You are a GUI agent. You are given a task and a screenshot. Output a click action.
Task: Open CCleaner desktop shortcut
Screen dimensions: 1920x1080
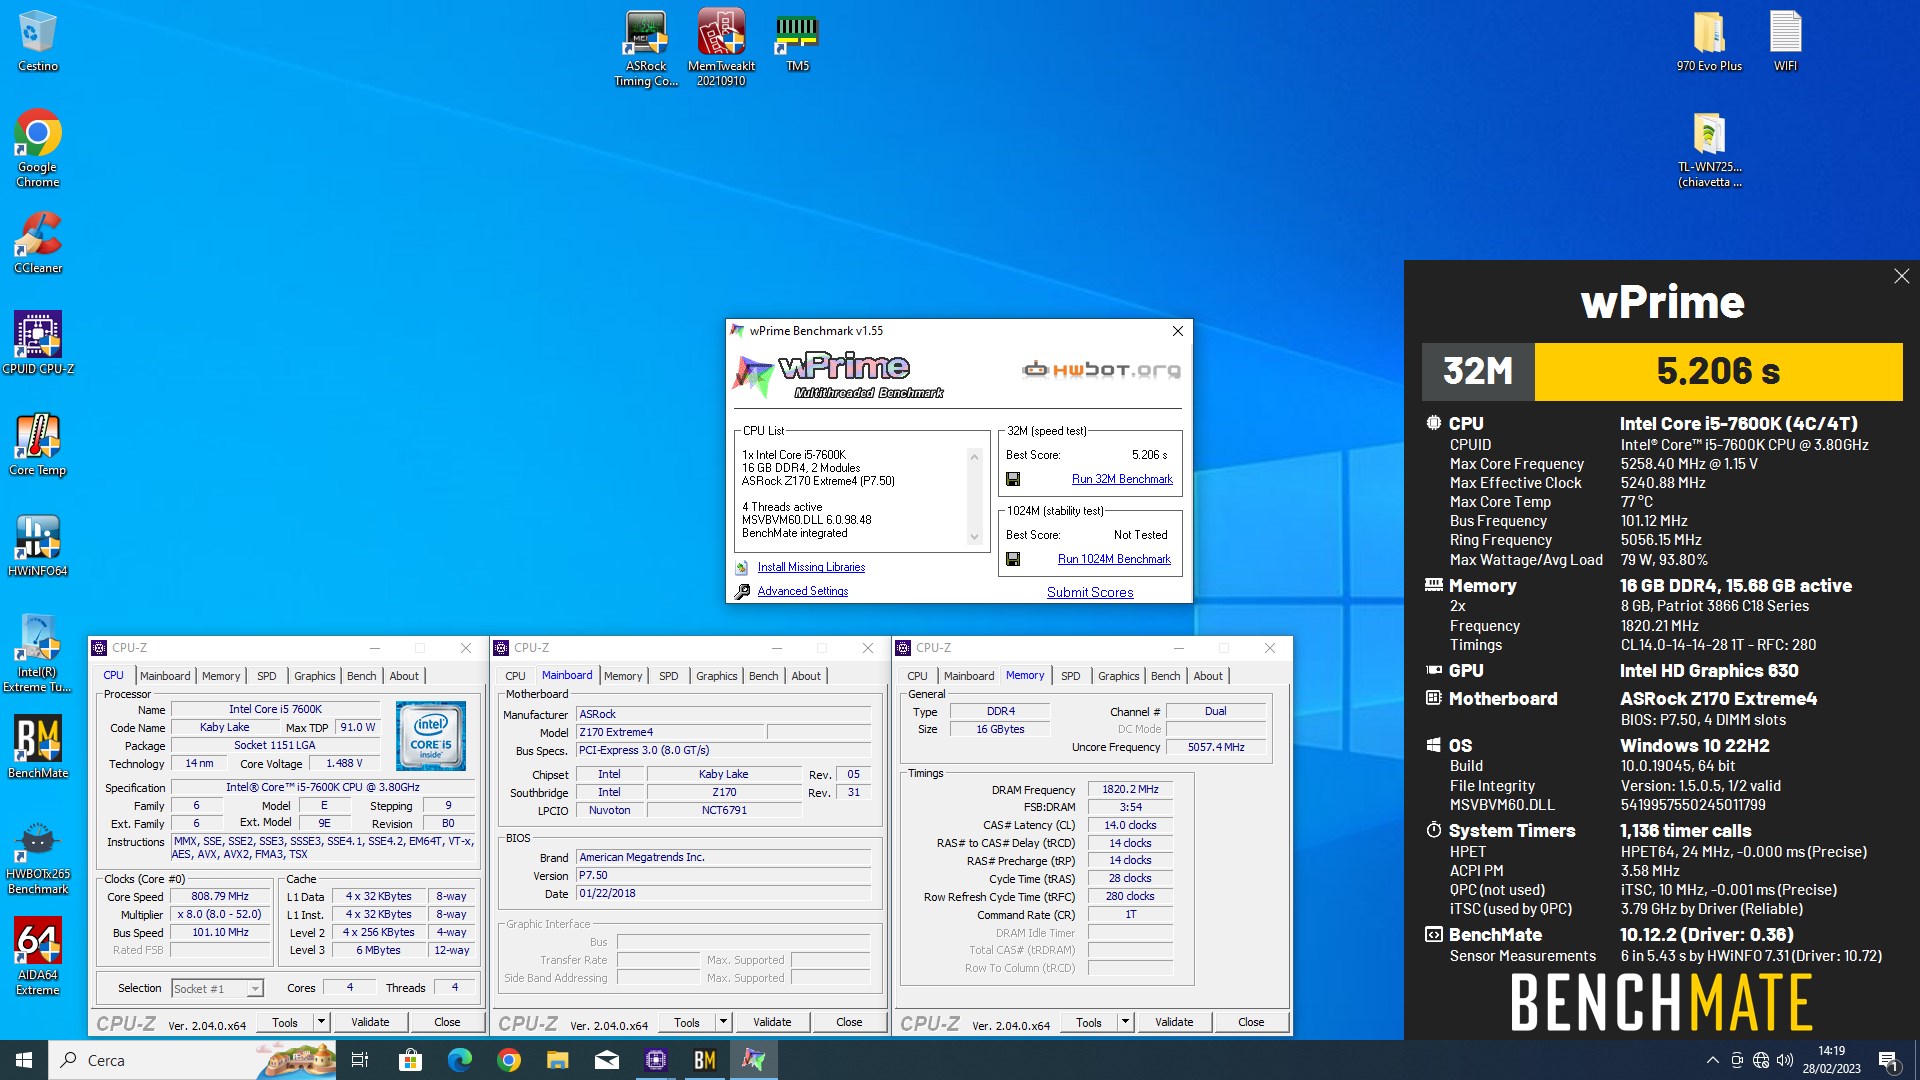(x=38, y=242)
